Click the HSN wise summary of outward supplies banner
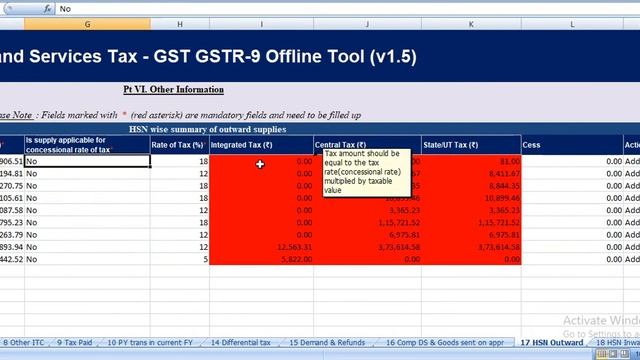Screen dimensions: 640x360 [207, 129]
